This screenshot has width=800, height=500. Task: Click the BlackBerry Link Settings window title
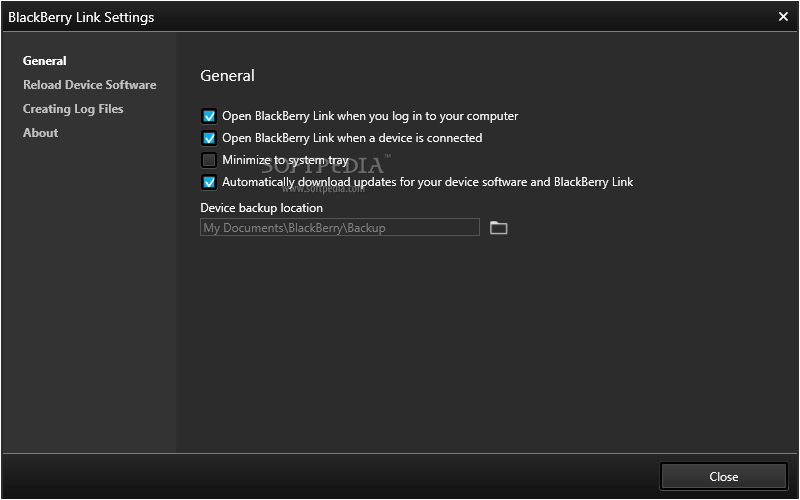(x=81, y=17)
